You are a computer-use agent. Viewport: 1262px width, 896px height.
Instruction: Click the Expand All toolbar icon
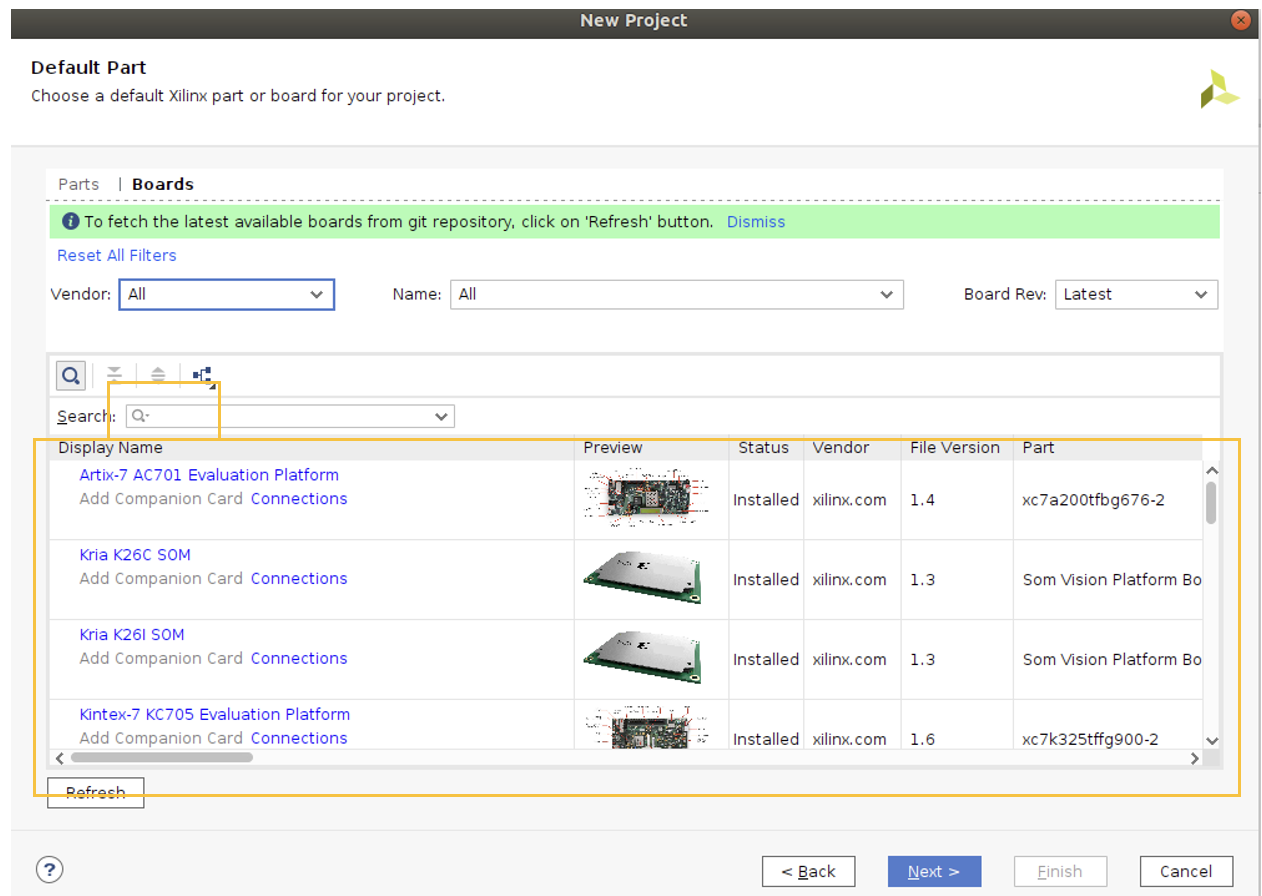click(158, 376)
